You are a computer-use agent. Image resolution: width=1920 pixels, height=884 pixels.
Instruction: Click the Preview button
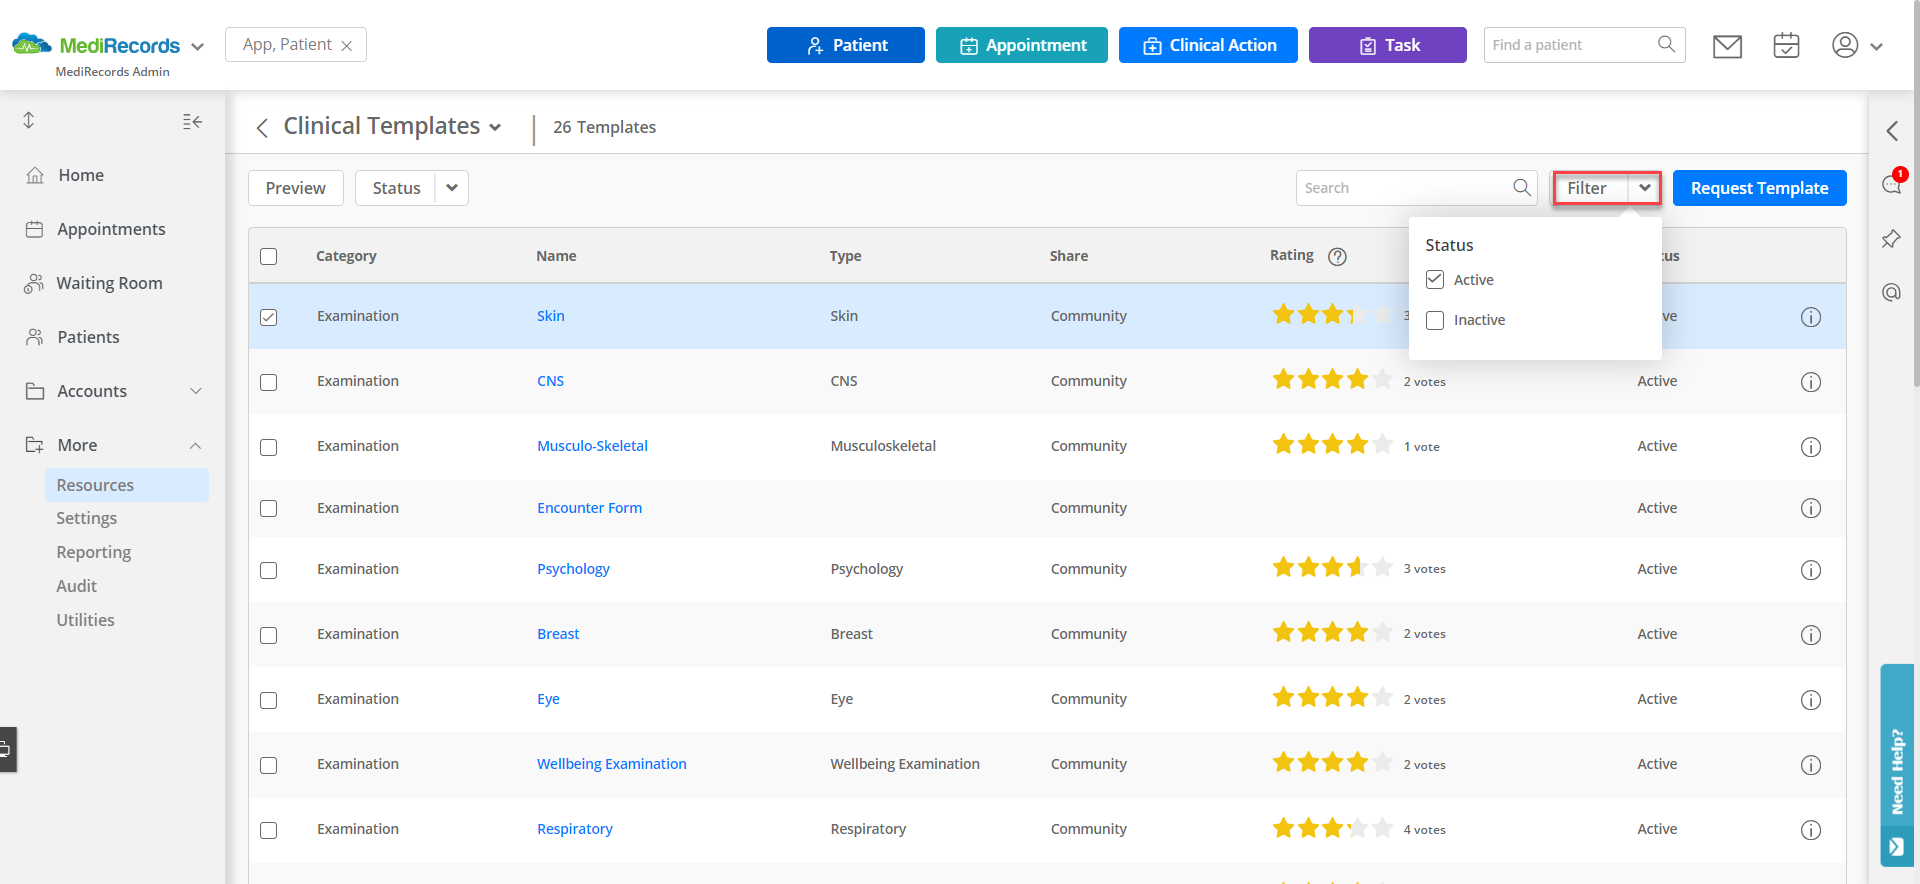pos(296,188)
